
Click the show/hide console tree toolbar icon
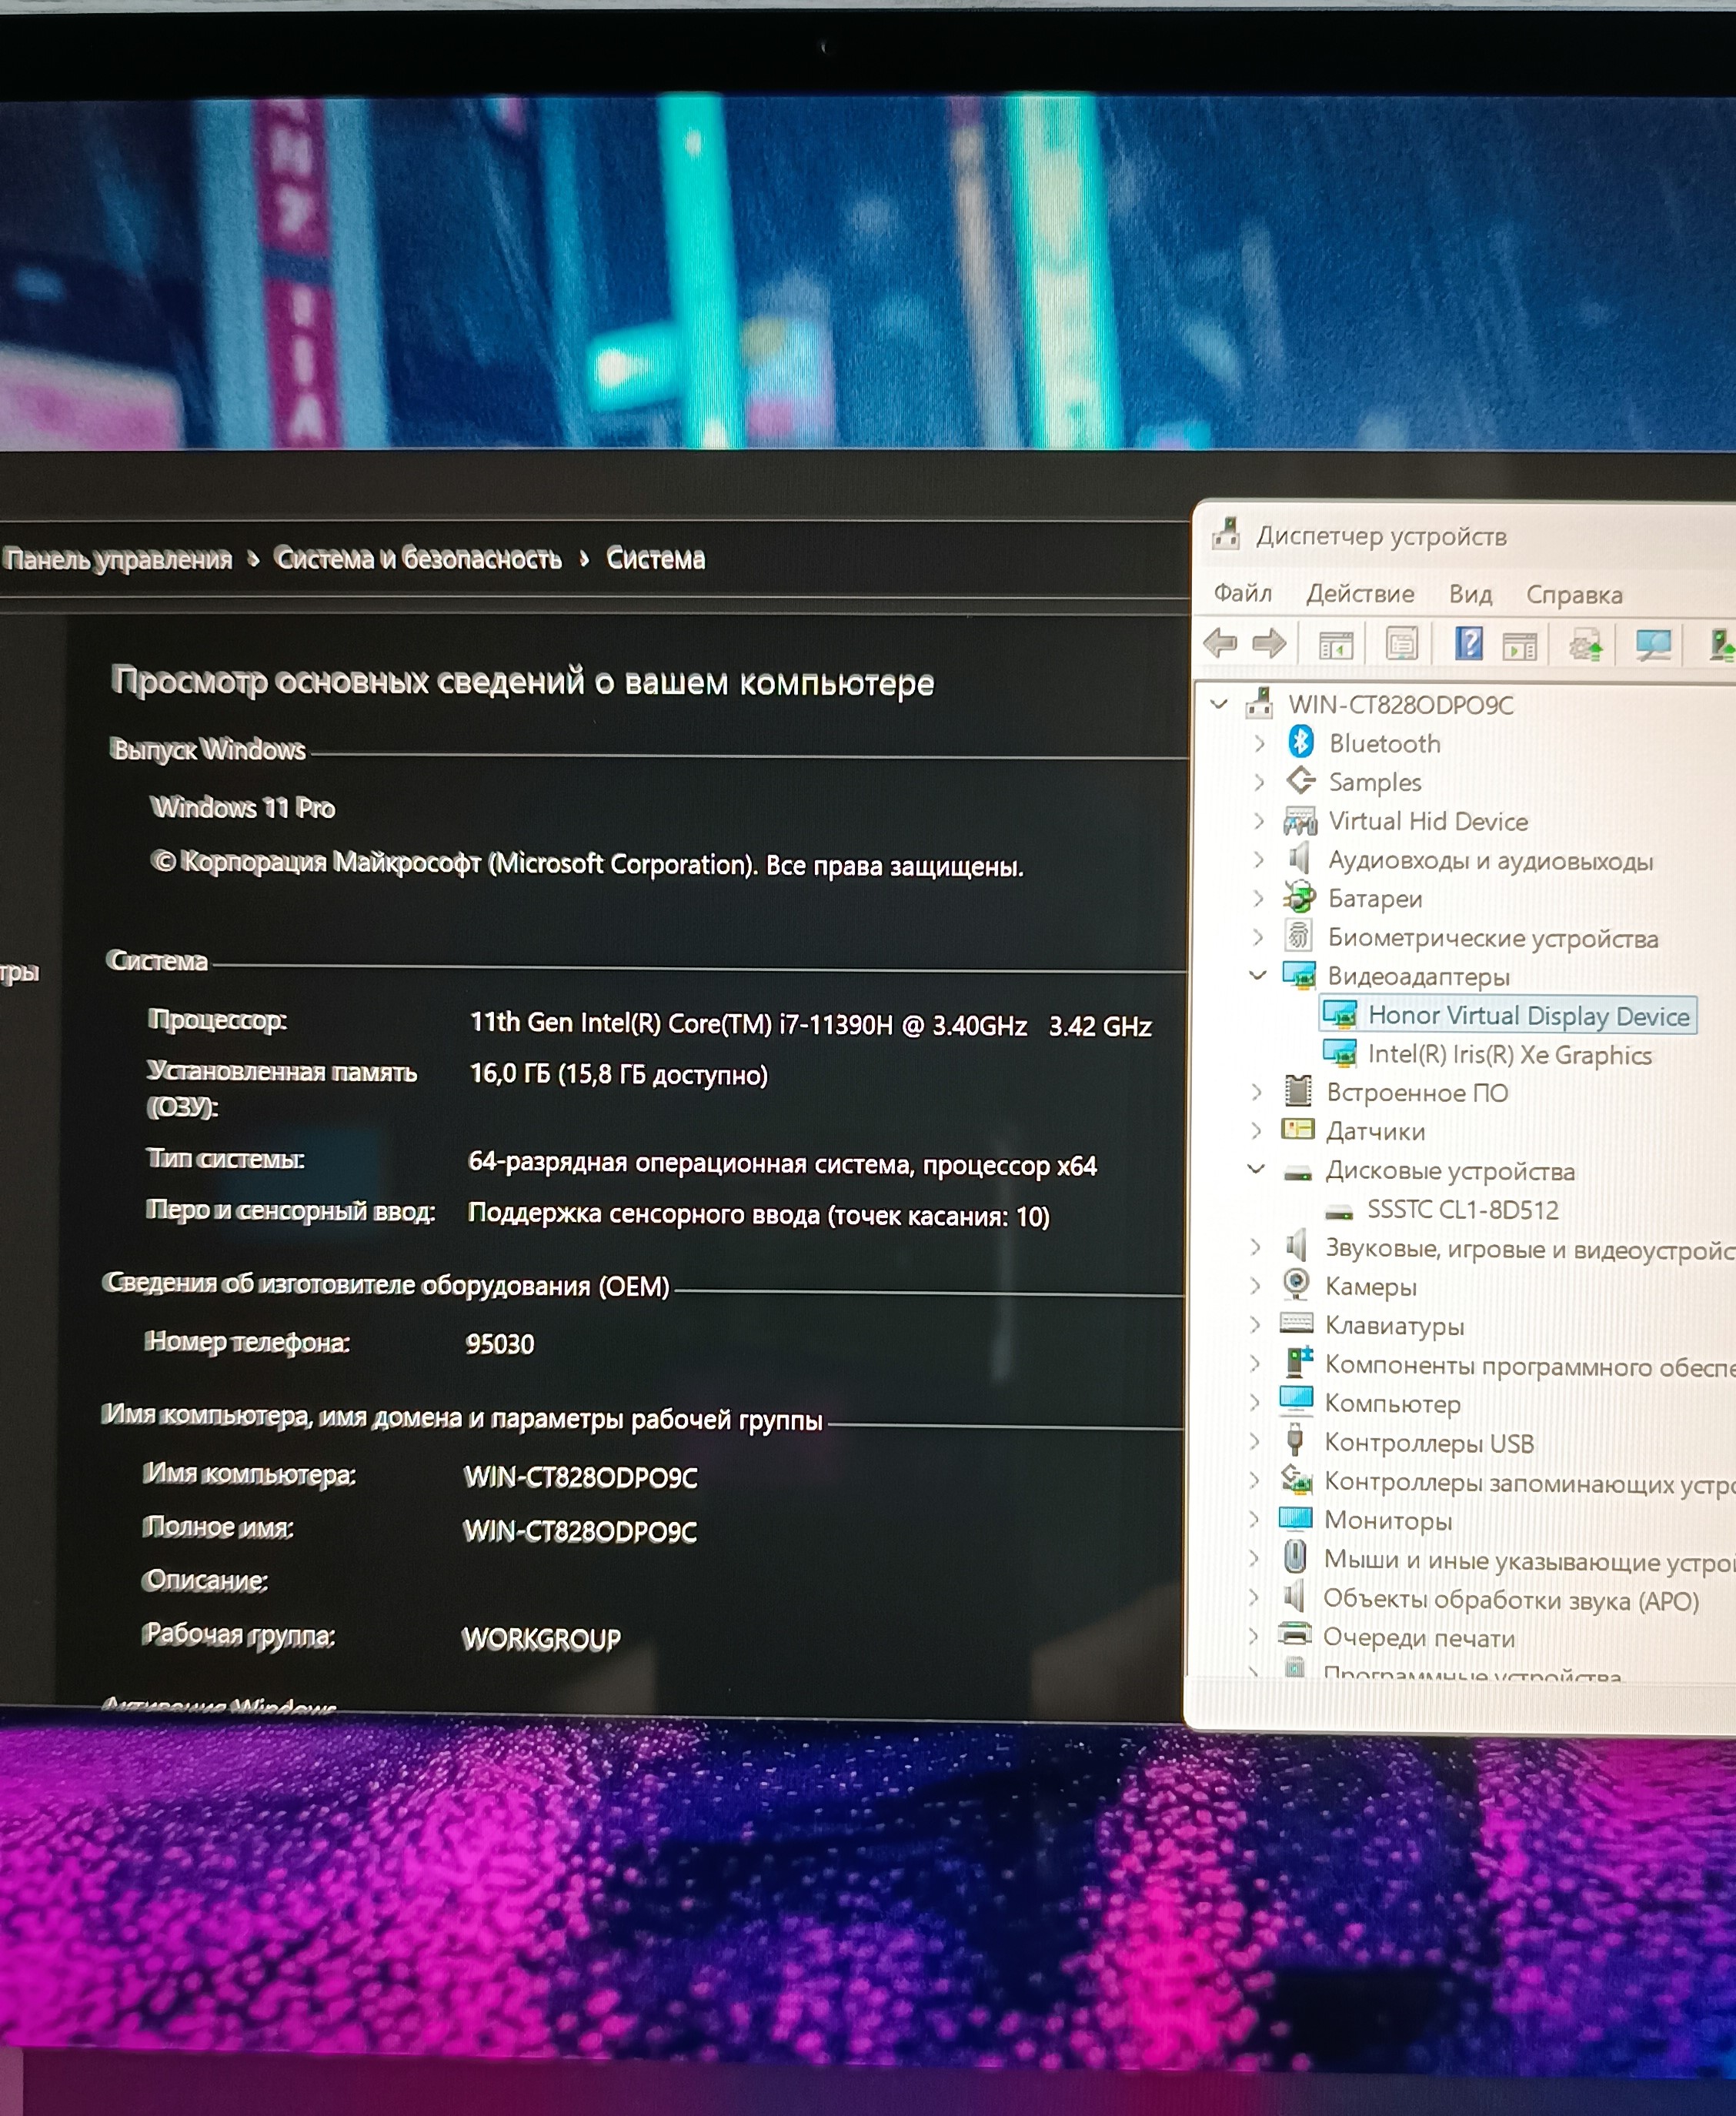(x=1335, y=645)
